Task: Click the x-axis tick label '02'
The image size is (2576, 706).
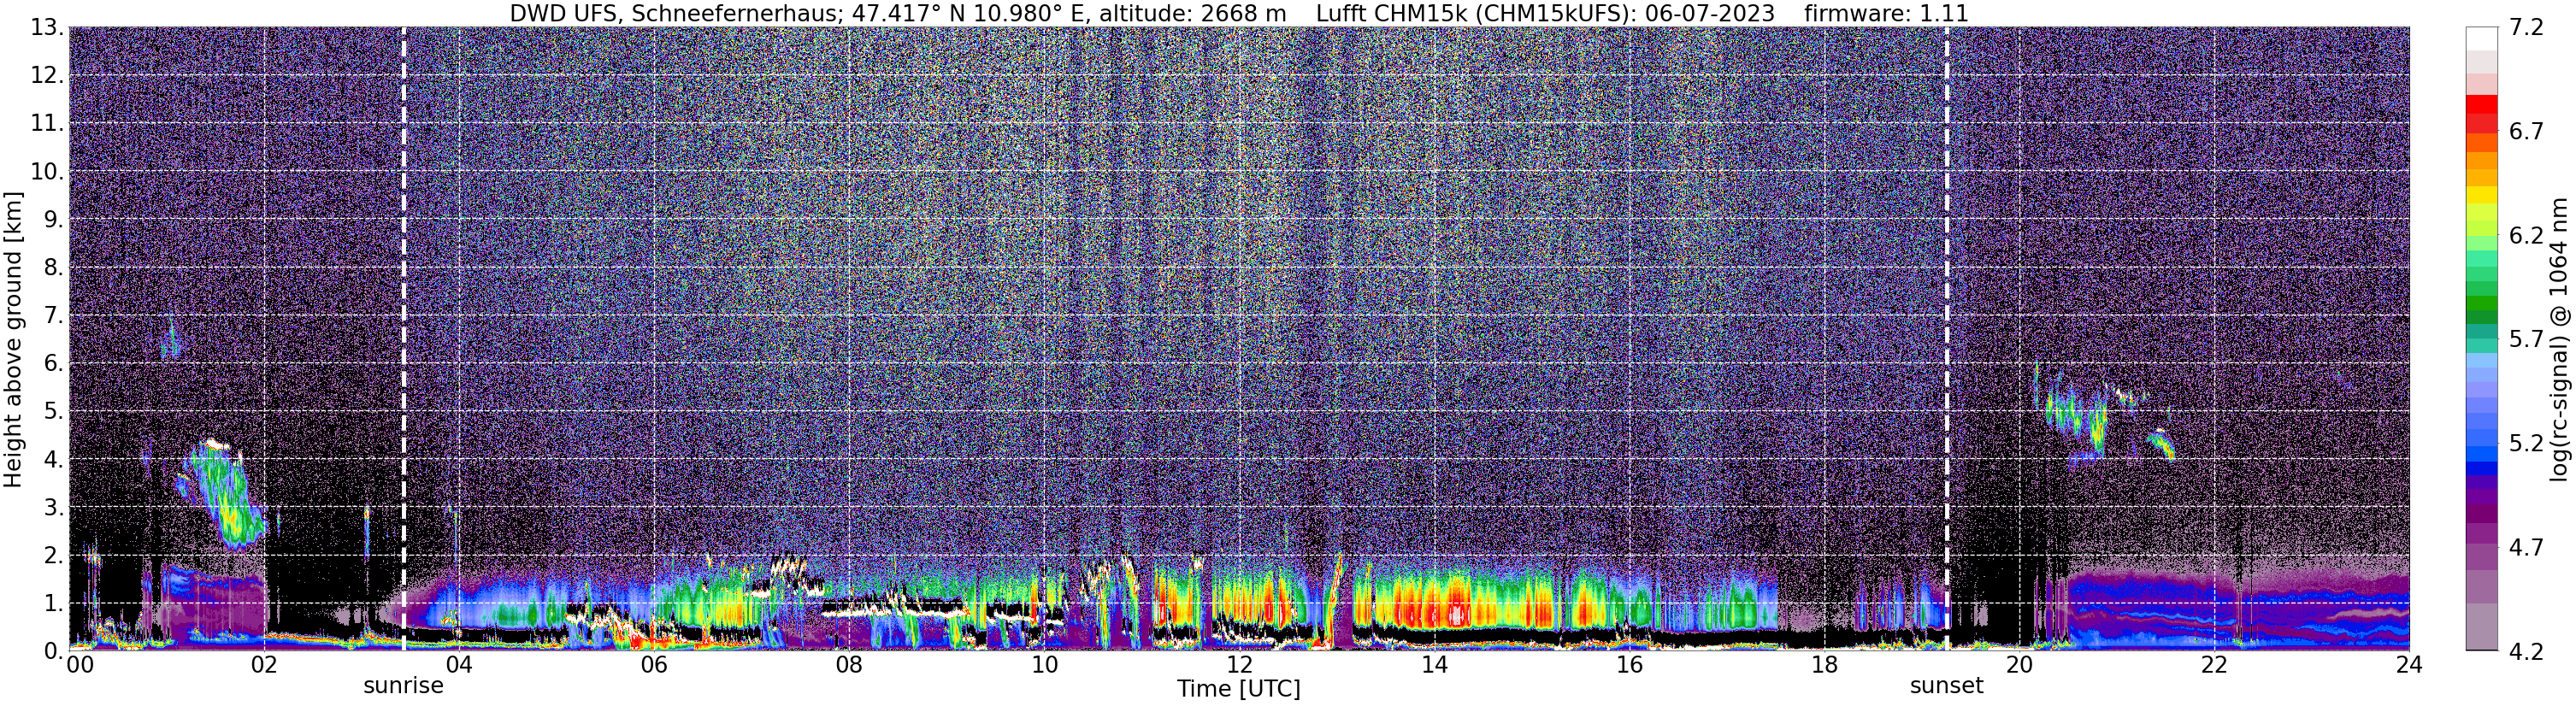Action: pos(263,665)
